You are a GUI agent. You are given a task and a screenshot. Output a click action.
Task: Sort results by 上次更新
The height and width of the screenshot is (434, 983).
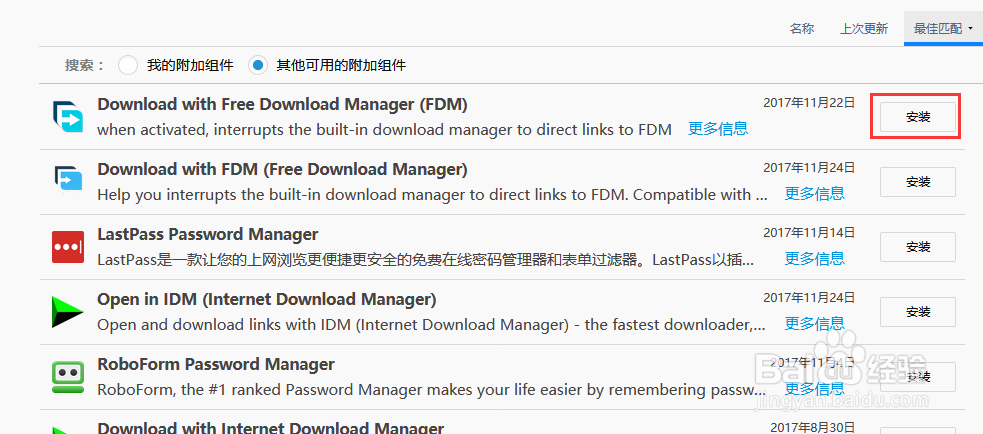(x=863, y=29)
